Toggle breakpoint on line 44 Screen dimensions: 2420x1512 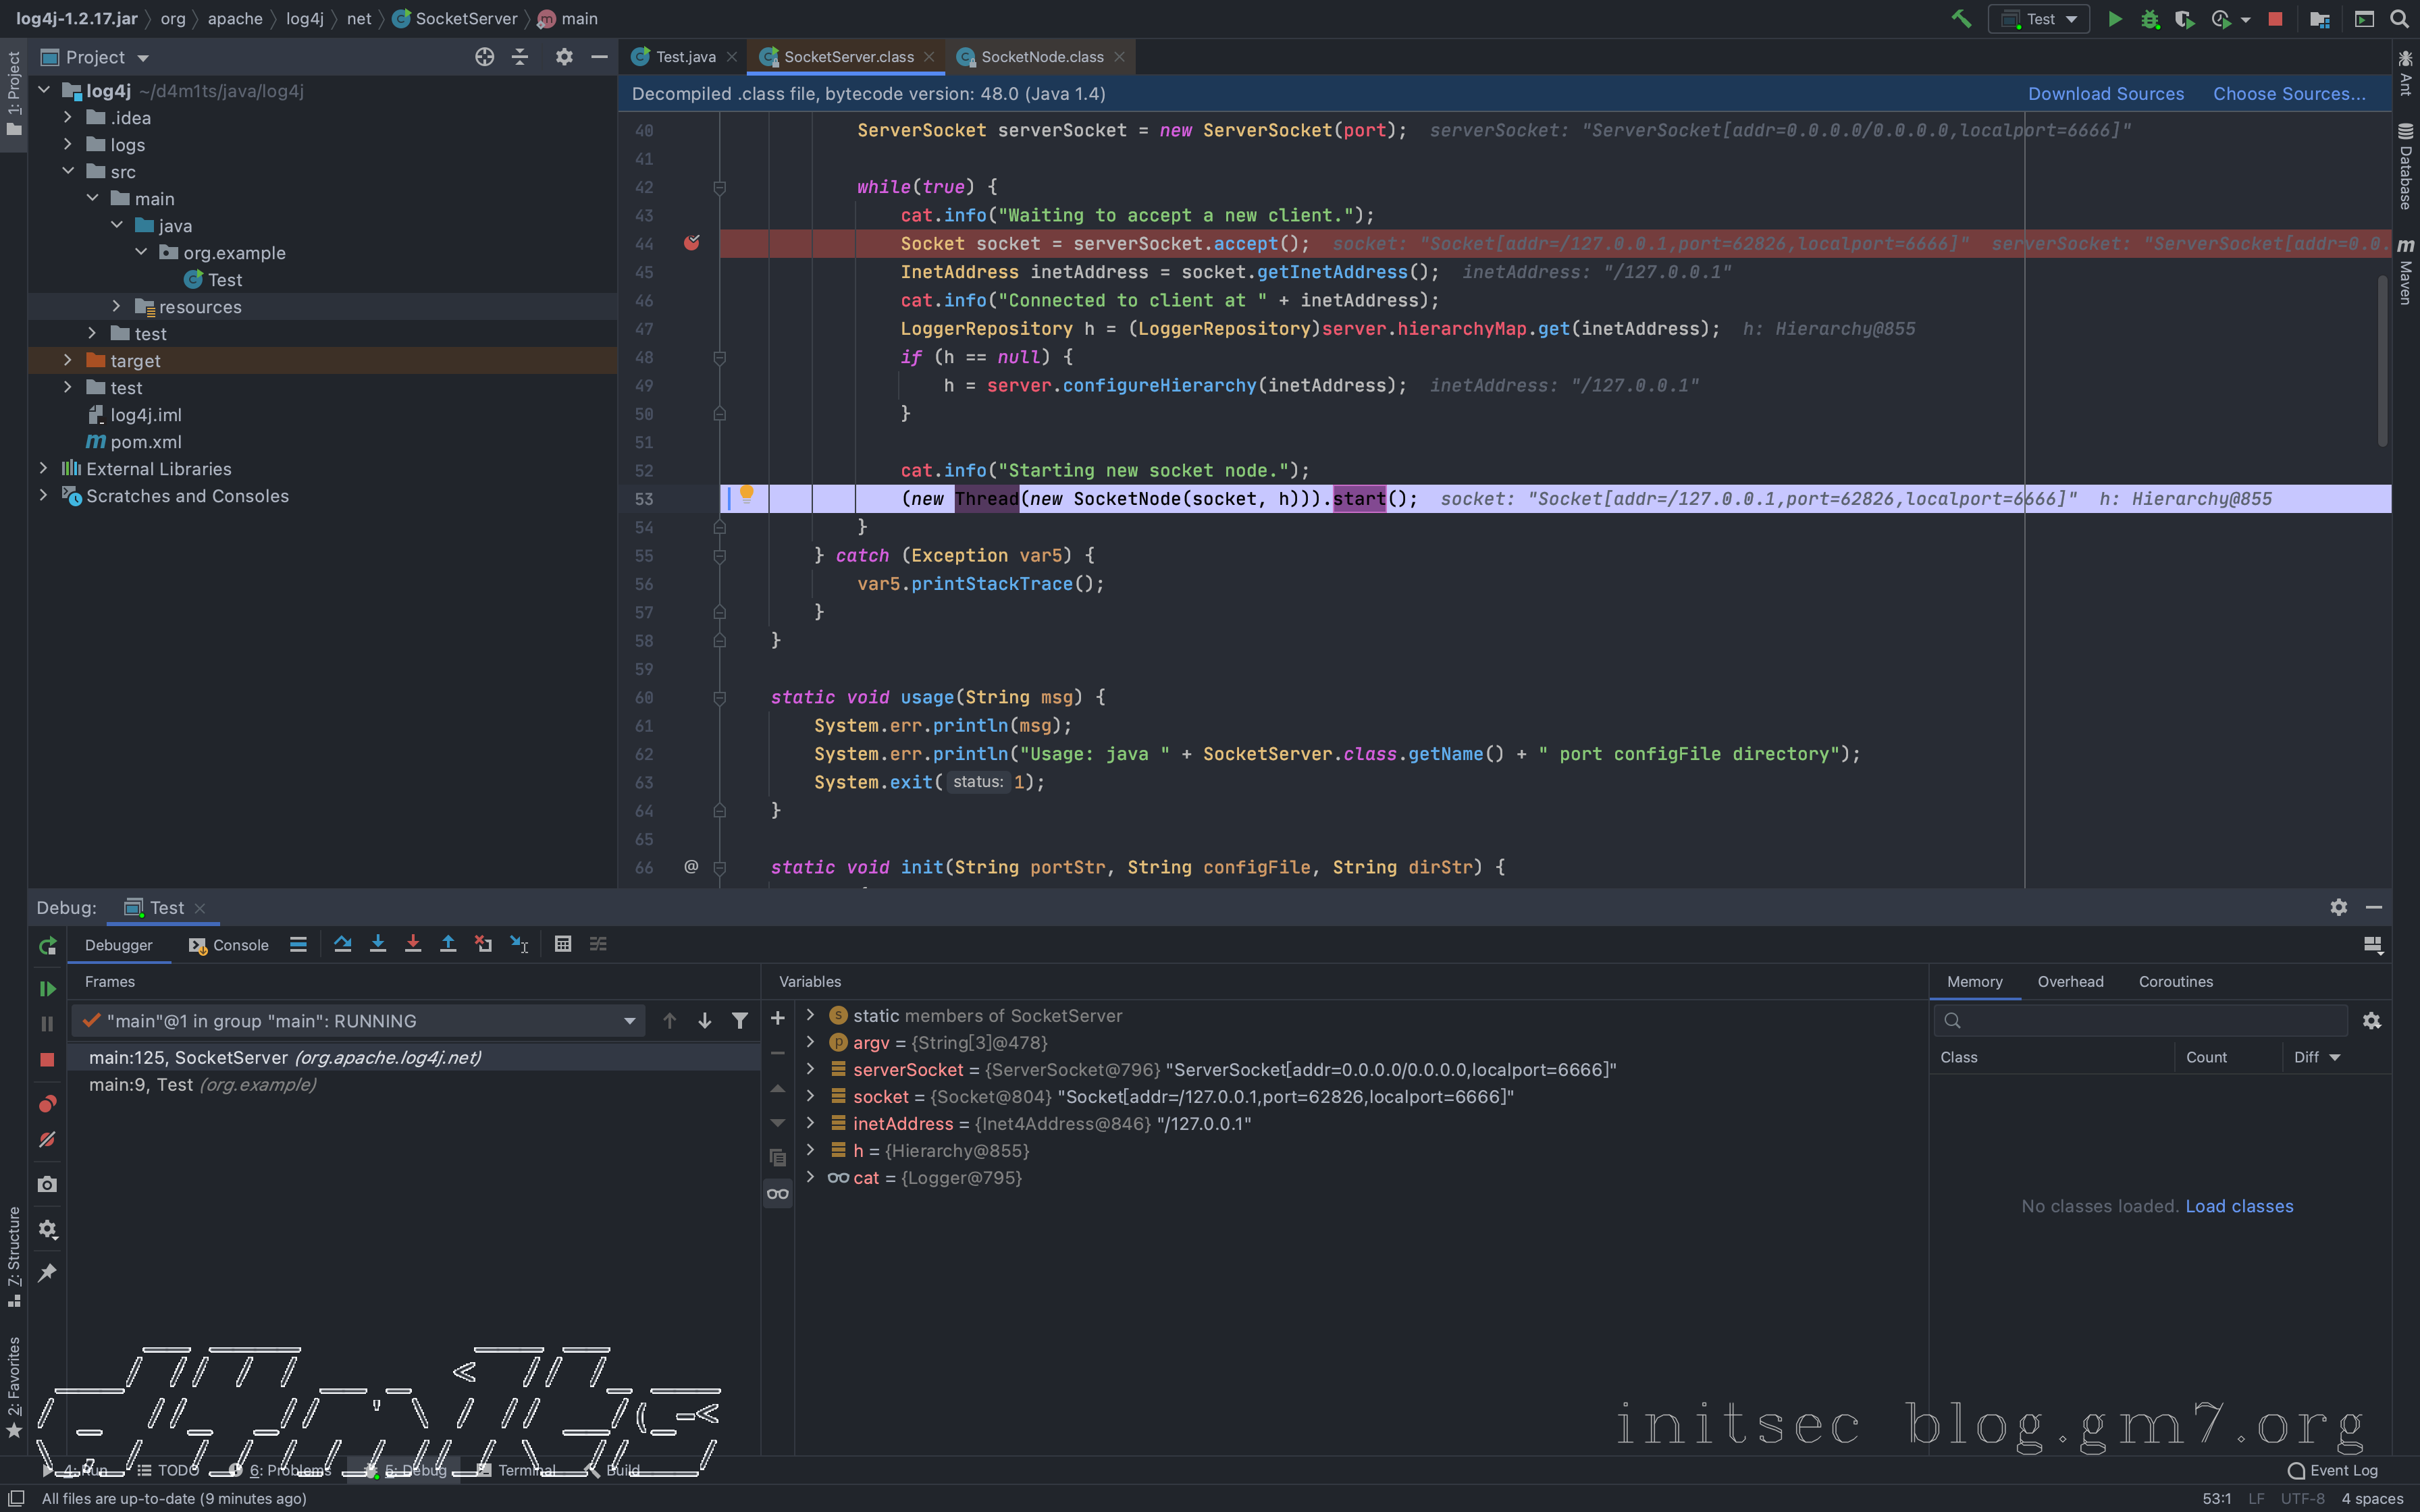691,243
